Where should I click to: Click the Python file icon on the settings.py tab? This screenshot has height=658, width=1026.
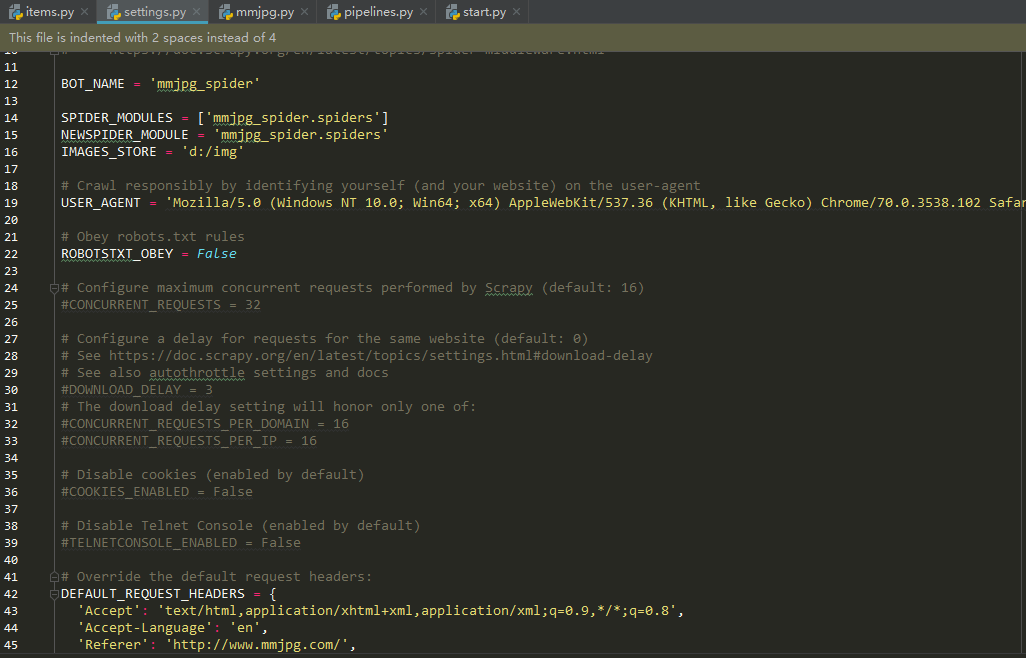pyautogui.click(x=113, y=12)
